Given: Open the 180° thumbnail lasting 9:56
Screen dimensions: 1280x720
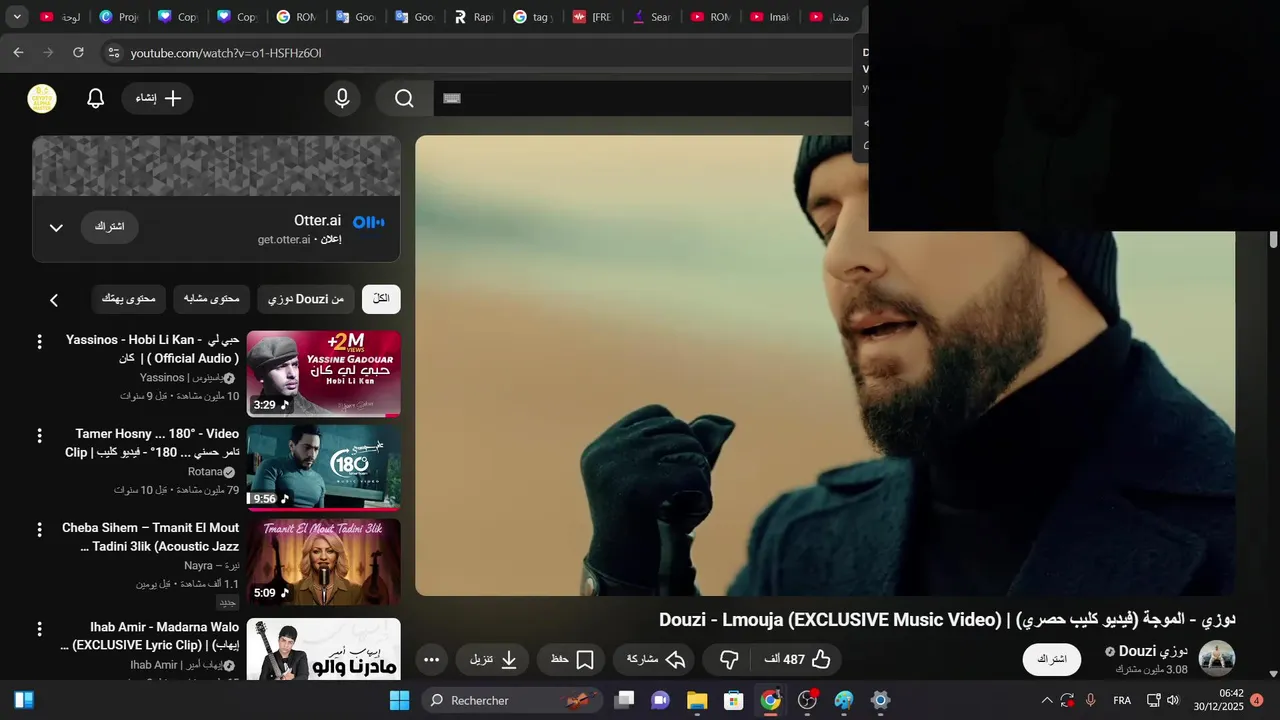Looking at the screenshot, I should (x=323, y=468).
